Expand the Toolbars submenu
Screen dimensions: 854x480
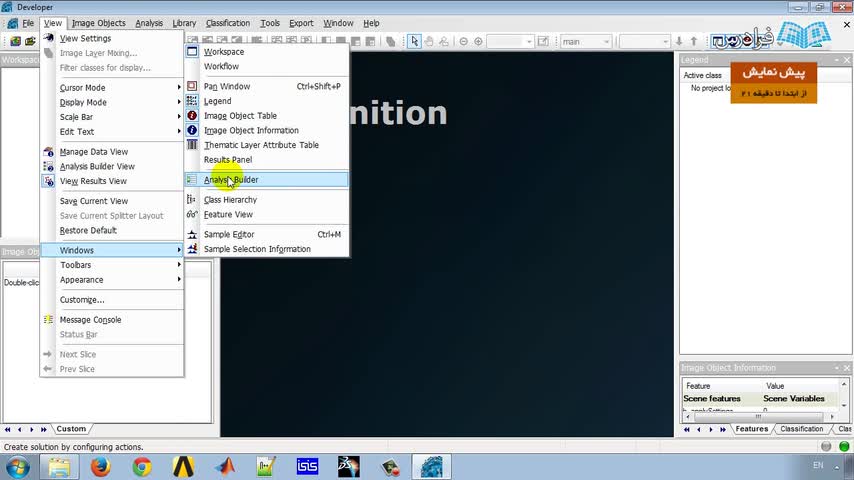point(112,265)
